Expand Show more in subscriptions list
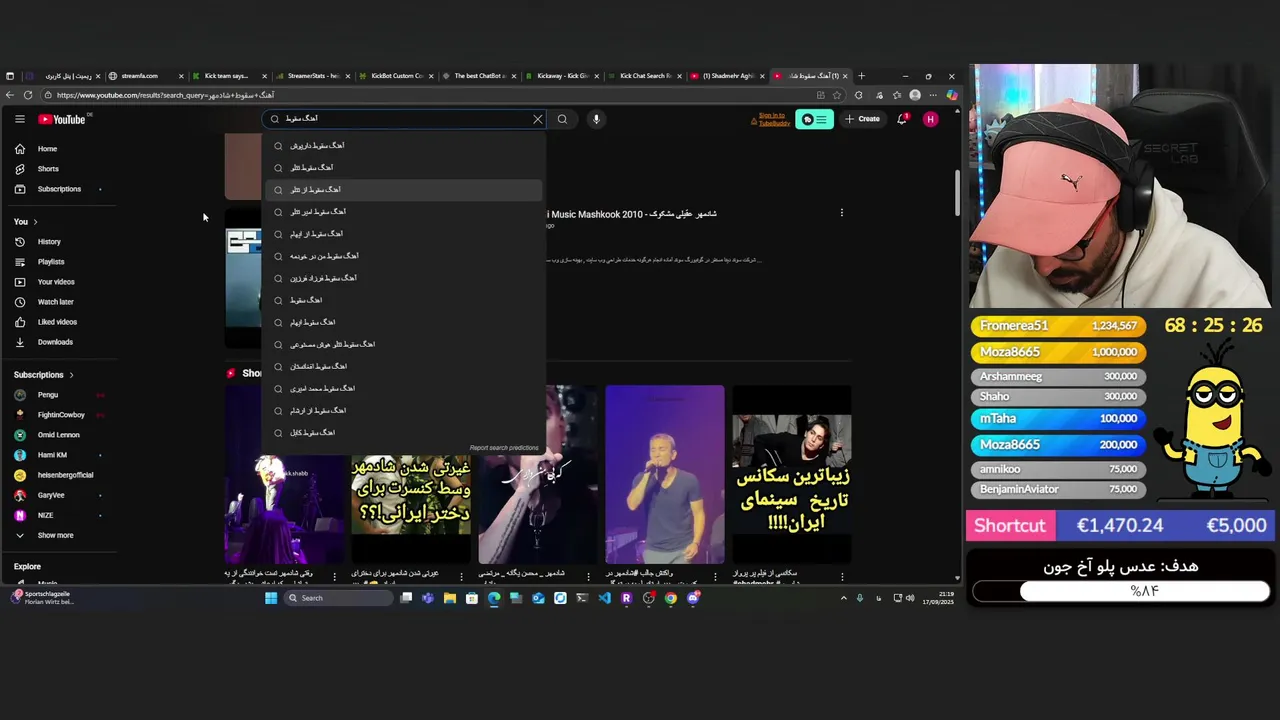This screenshot has width=1280, height=720. point(60,535)
